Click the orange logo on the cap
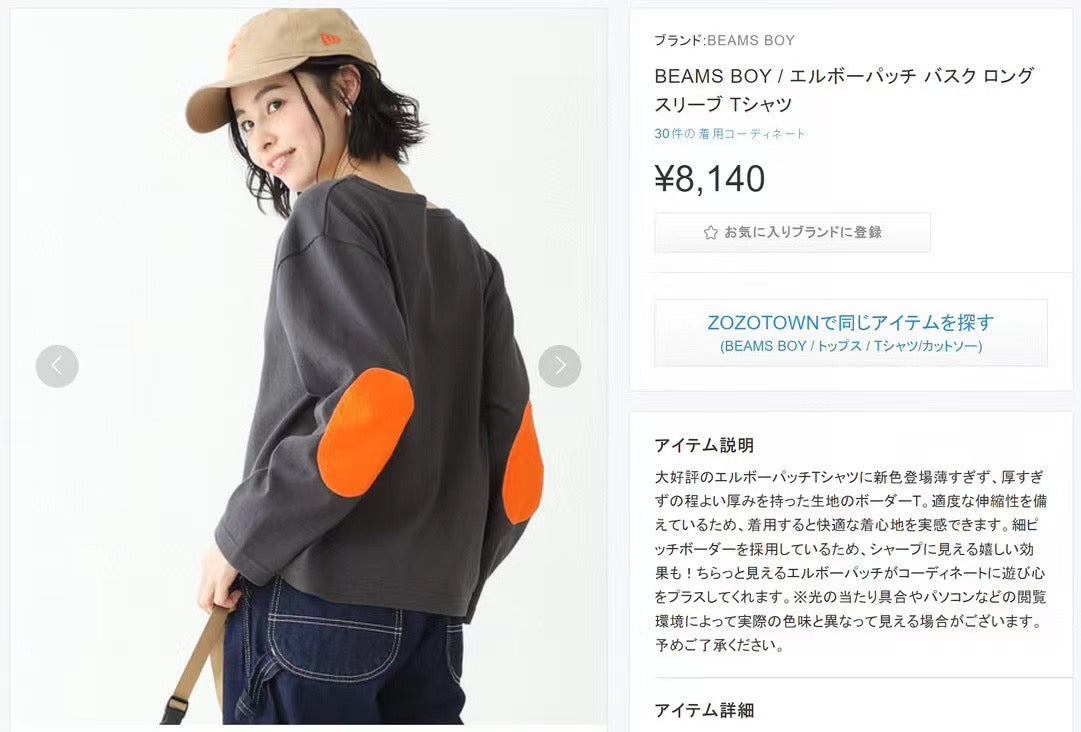Image resolution: width=1081 pixels, height=732 pixels. click(x=332, y=40)
